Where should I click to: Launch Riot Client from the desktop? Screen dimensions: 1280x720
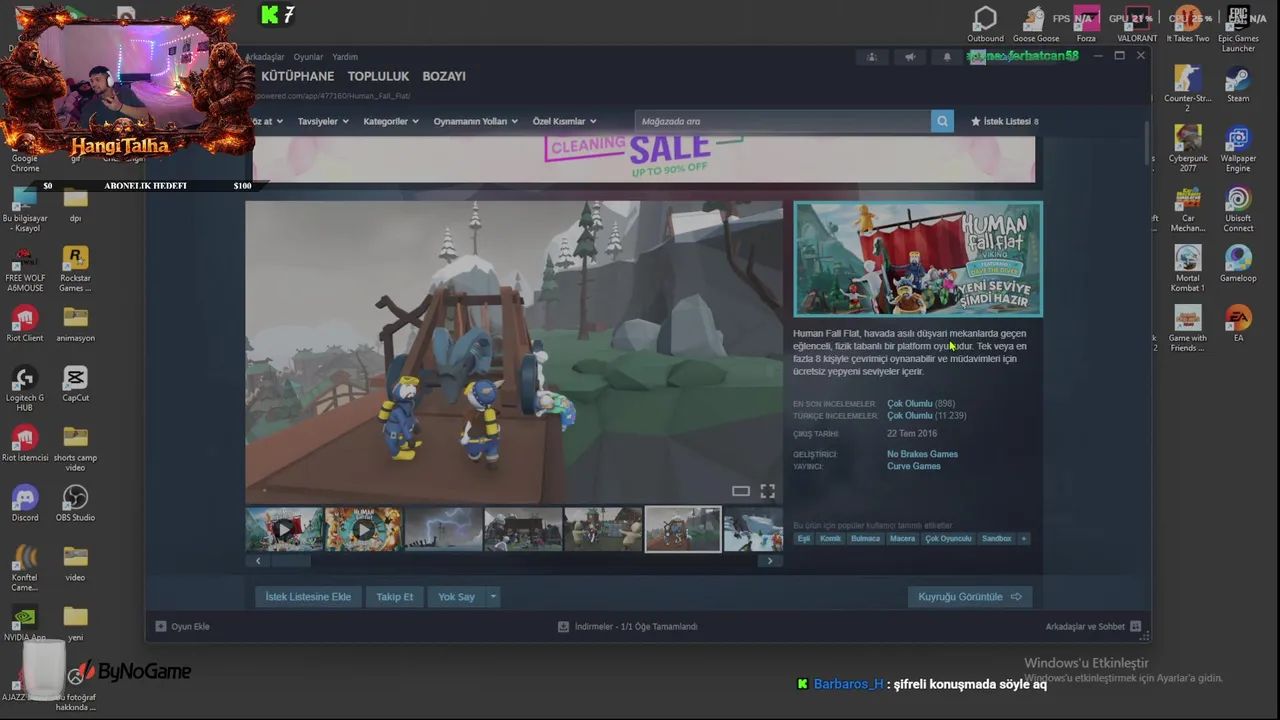pyautogui.click(x=25, y=323)
